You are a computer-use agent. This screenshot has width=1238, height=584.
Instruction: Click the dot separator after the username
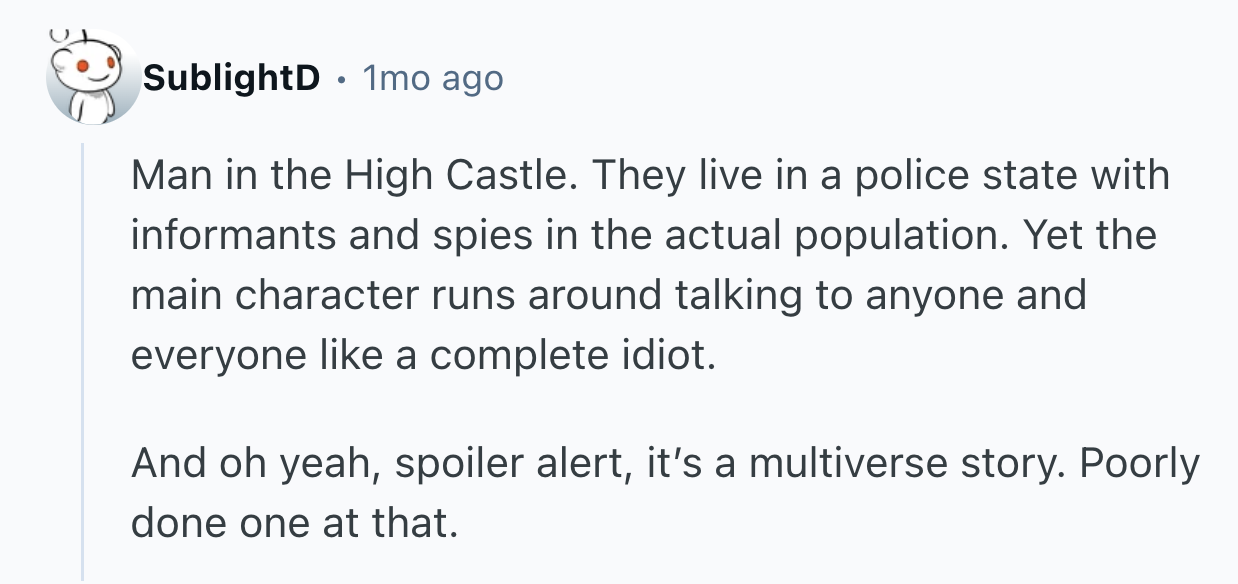coord(341,78)
